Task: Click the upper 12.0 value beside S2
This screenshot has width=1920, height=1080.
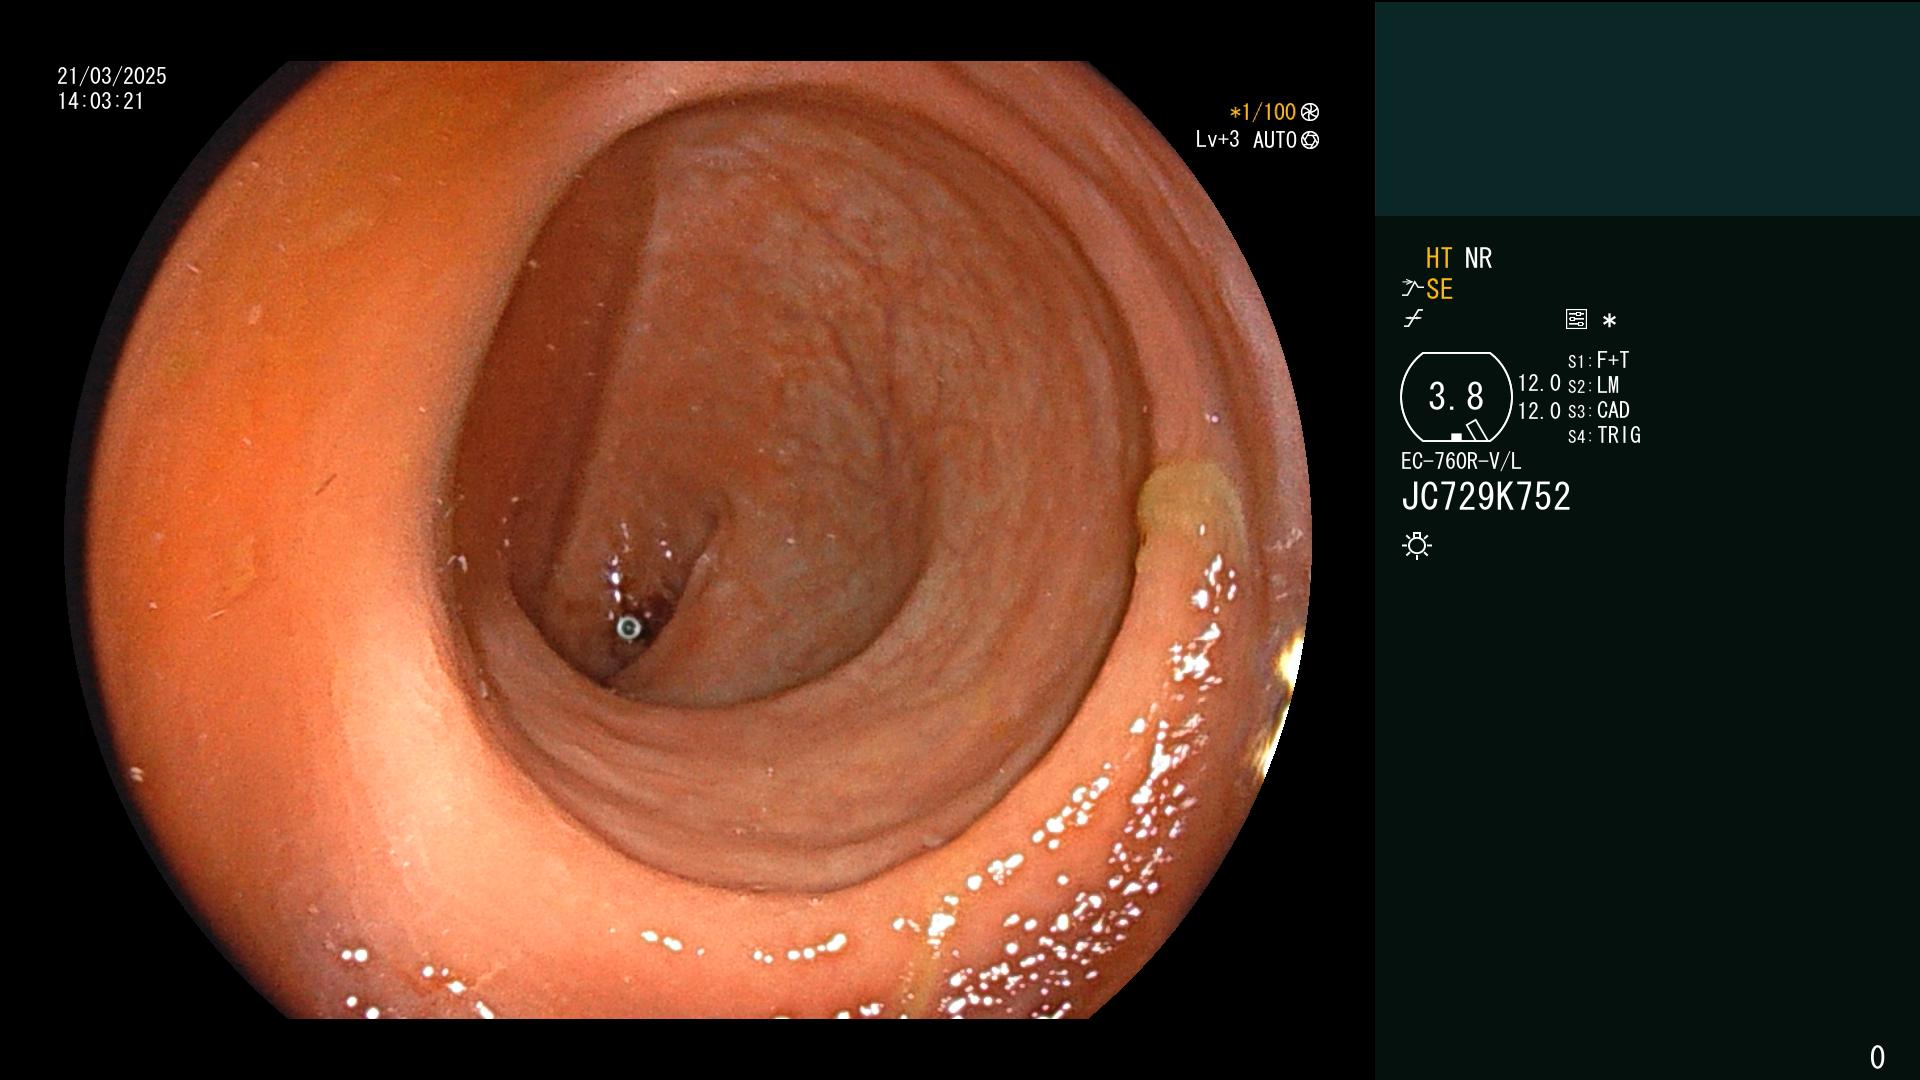Action: pyautogui.click(x=1539, y=383)
